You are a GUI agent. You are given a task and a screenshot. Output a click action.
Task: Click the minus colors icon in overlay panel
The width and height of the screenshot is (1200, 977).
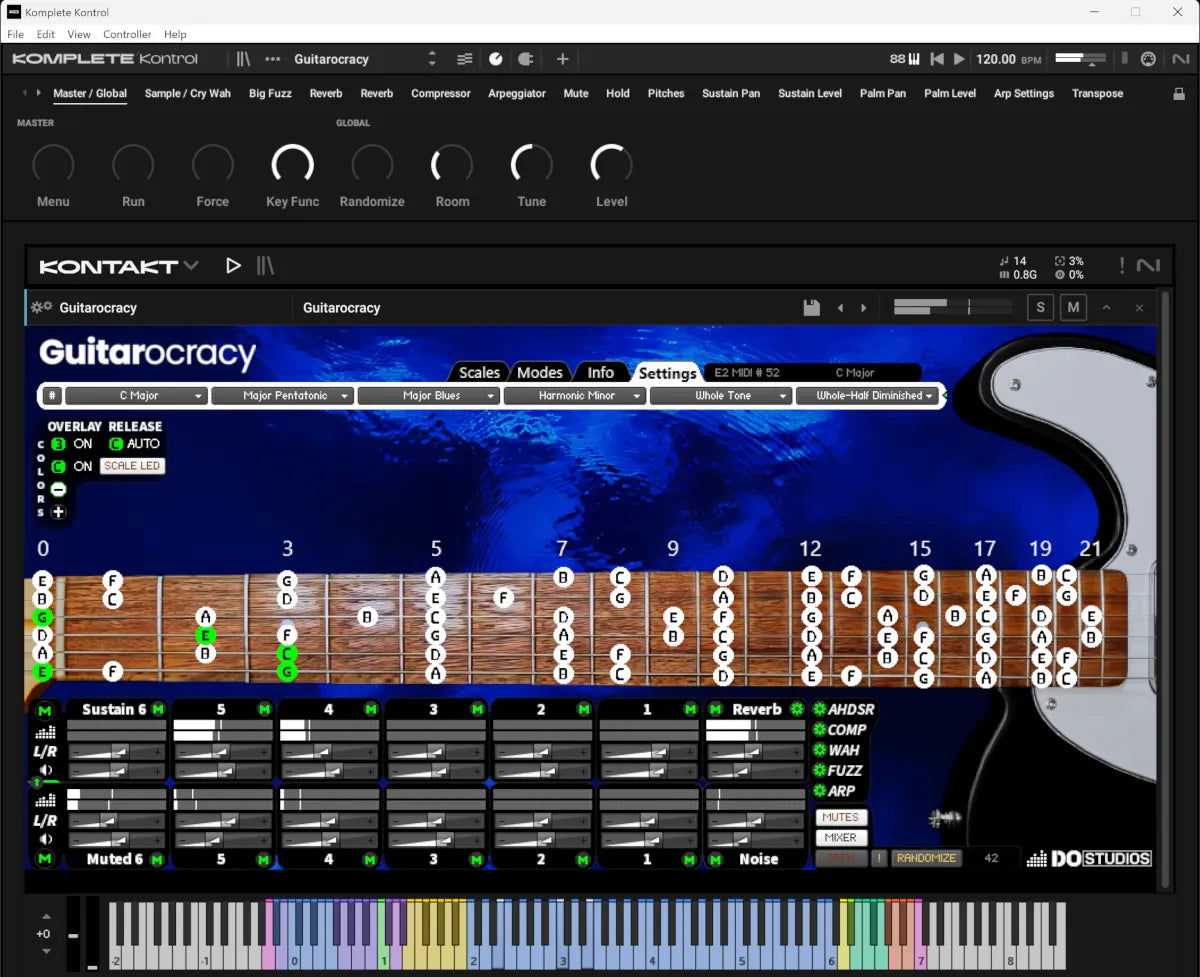pos(58,490)
